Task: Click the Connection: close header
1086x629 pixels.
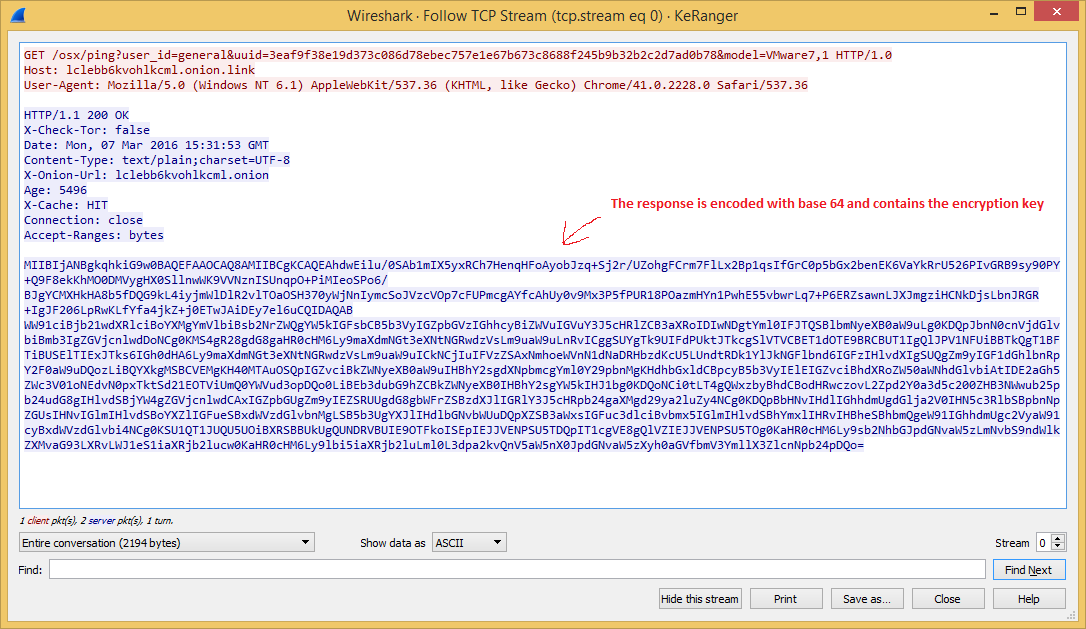Action: click(x=83, y=220)
